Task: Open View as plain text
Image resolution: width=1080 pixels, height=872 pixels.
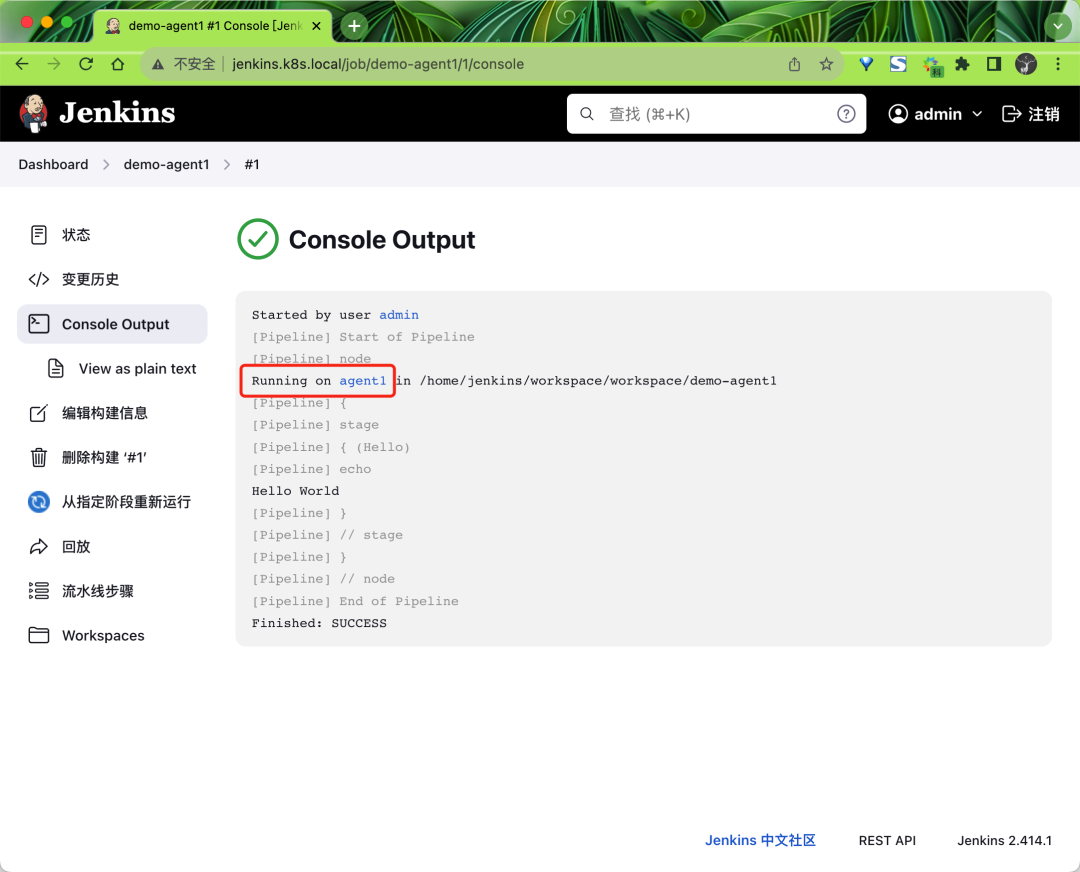Action: tap(121, 368)
